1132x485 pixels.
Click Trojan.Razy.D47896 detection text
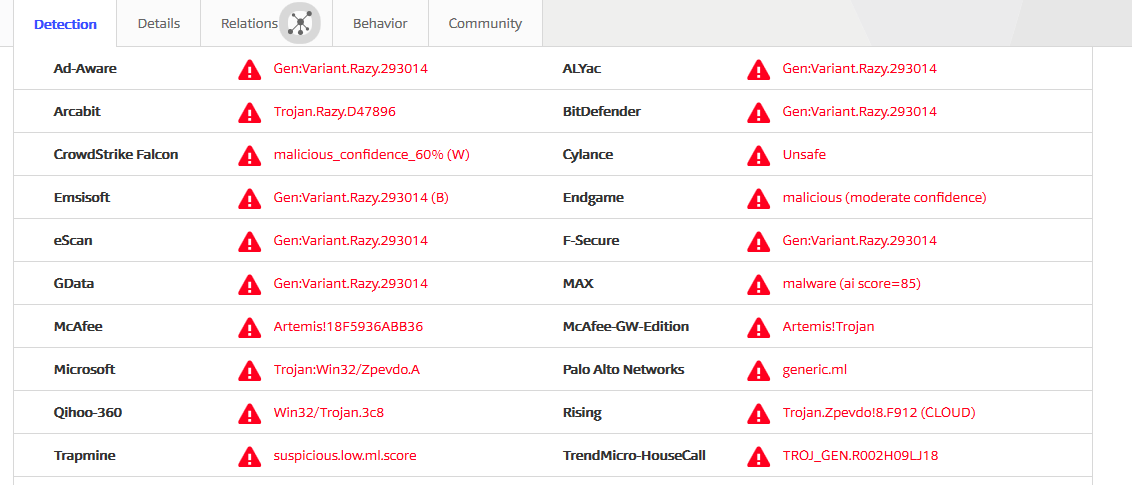pos(335,112)
